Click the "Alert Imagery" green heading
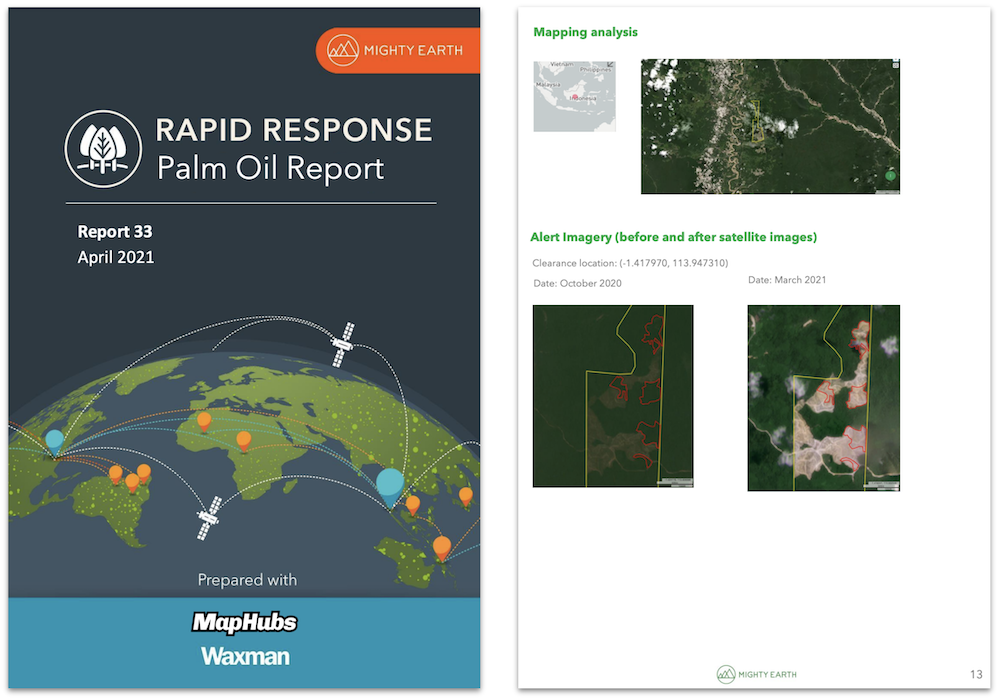This screenshot has width=1000, height=699. [x=673, y=237]
